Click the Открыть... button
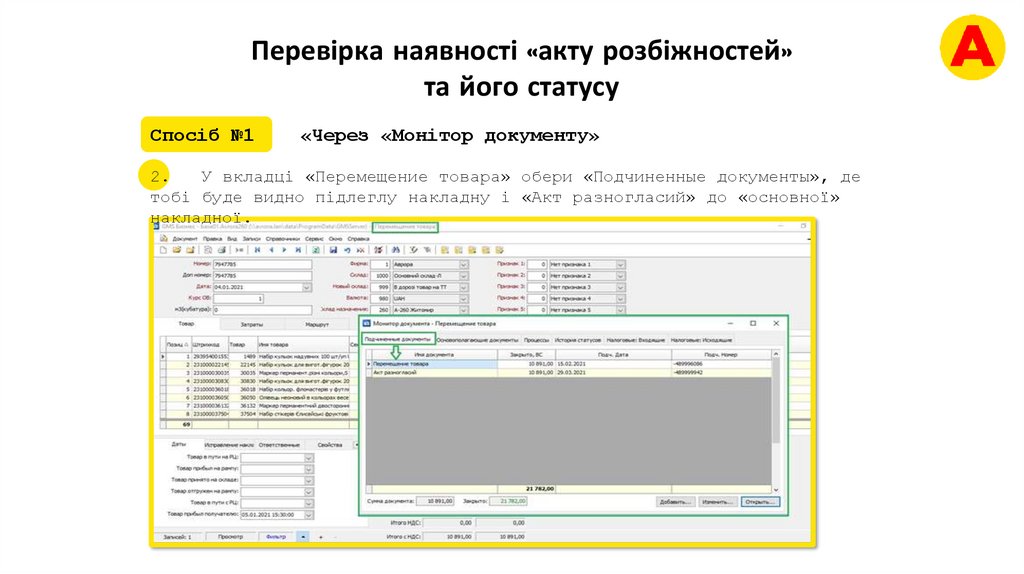Image resolution: width=1024 pixels, height=574 pixels. (x=760, y=502)
